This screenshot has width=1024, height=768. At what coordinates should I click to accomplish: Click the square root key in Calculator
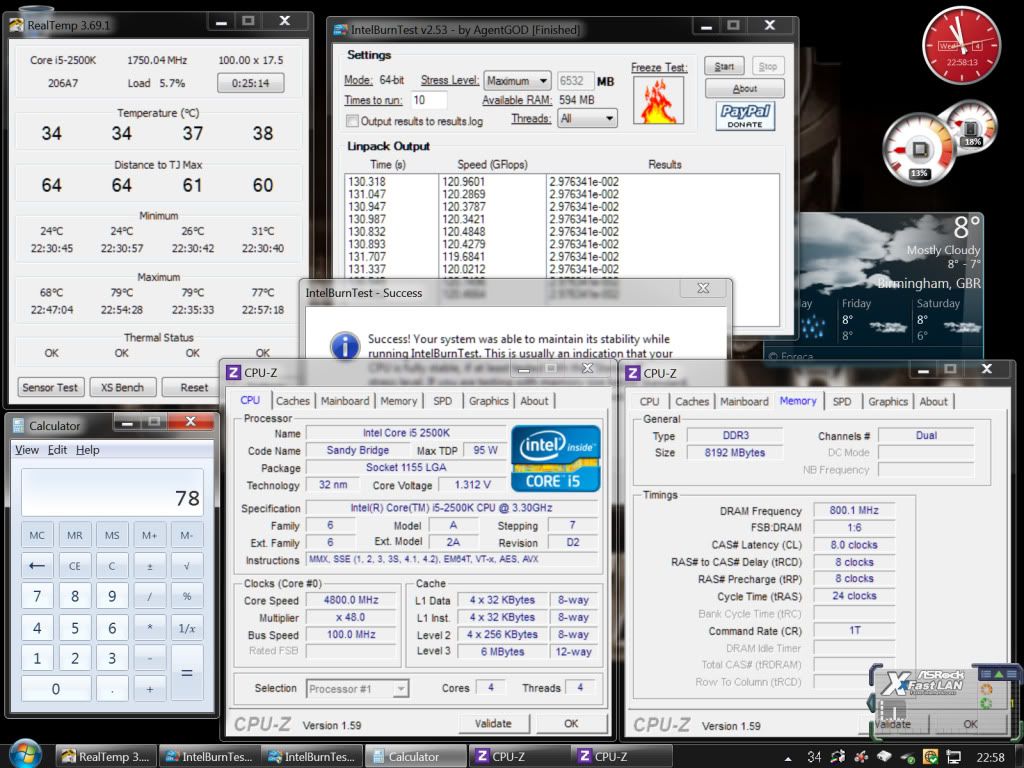[x=187, y=566]
